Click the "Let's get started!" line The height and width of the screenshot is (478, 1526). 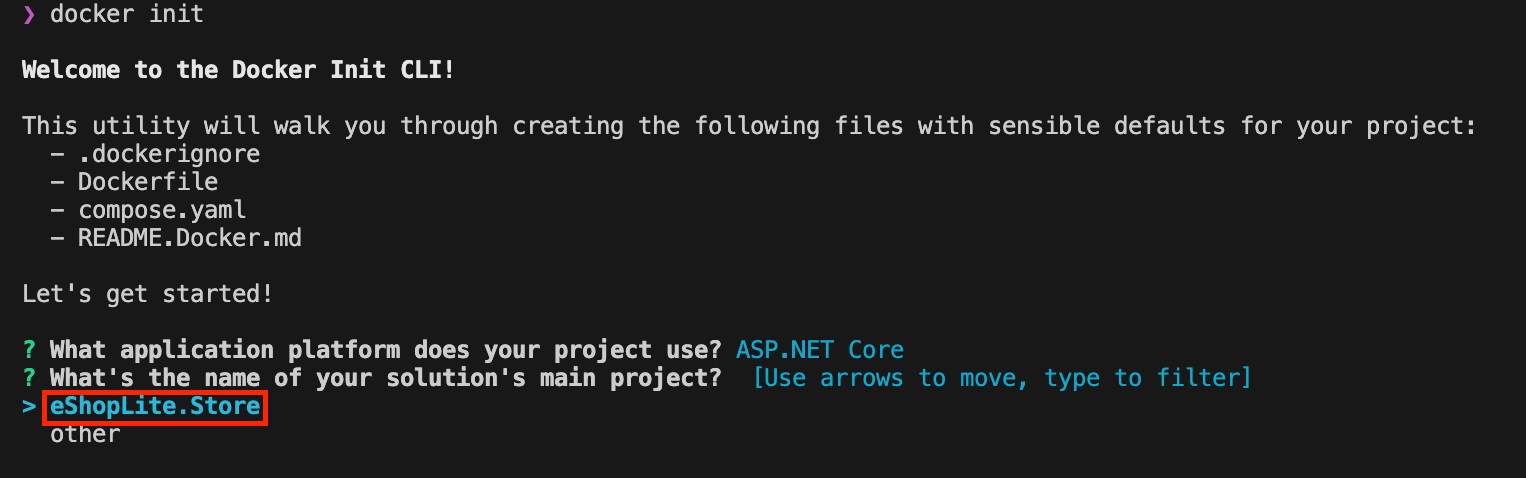tap(148, 294)
